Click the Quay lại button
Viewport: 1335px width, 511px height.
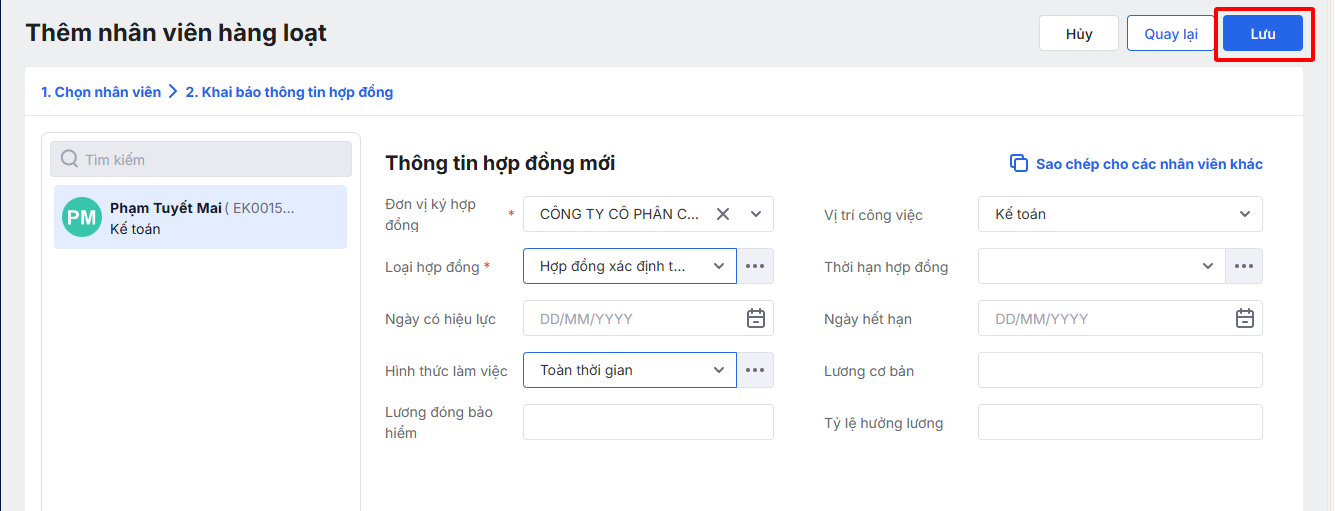1170,33
